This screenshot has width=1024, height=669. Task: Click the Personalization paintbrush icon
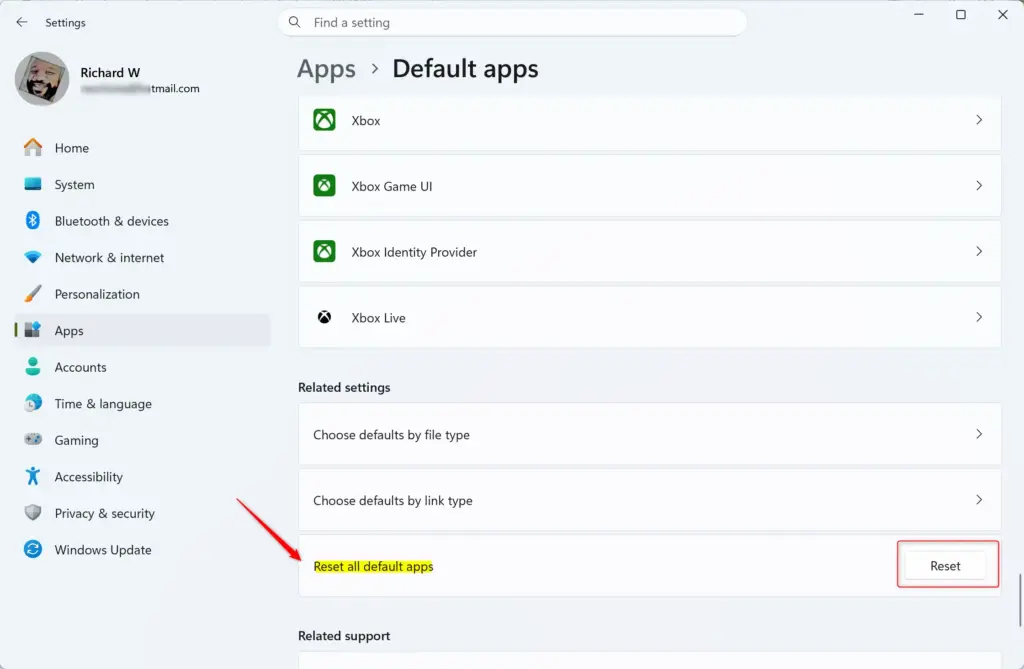click(x=33, y=294)
